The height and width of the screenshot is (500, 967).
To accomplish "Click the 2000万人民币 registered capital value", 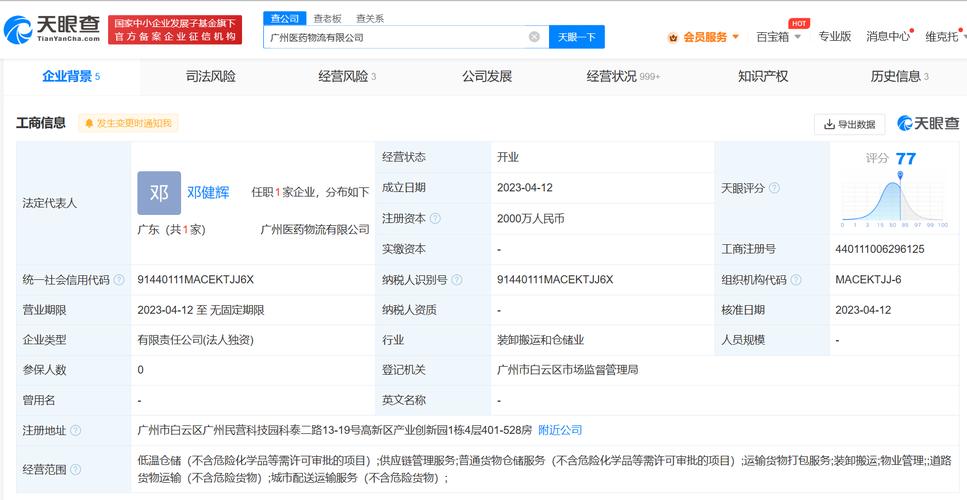I will pos(530,218).
